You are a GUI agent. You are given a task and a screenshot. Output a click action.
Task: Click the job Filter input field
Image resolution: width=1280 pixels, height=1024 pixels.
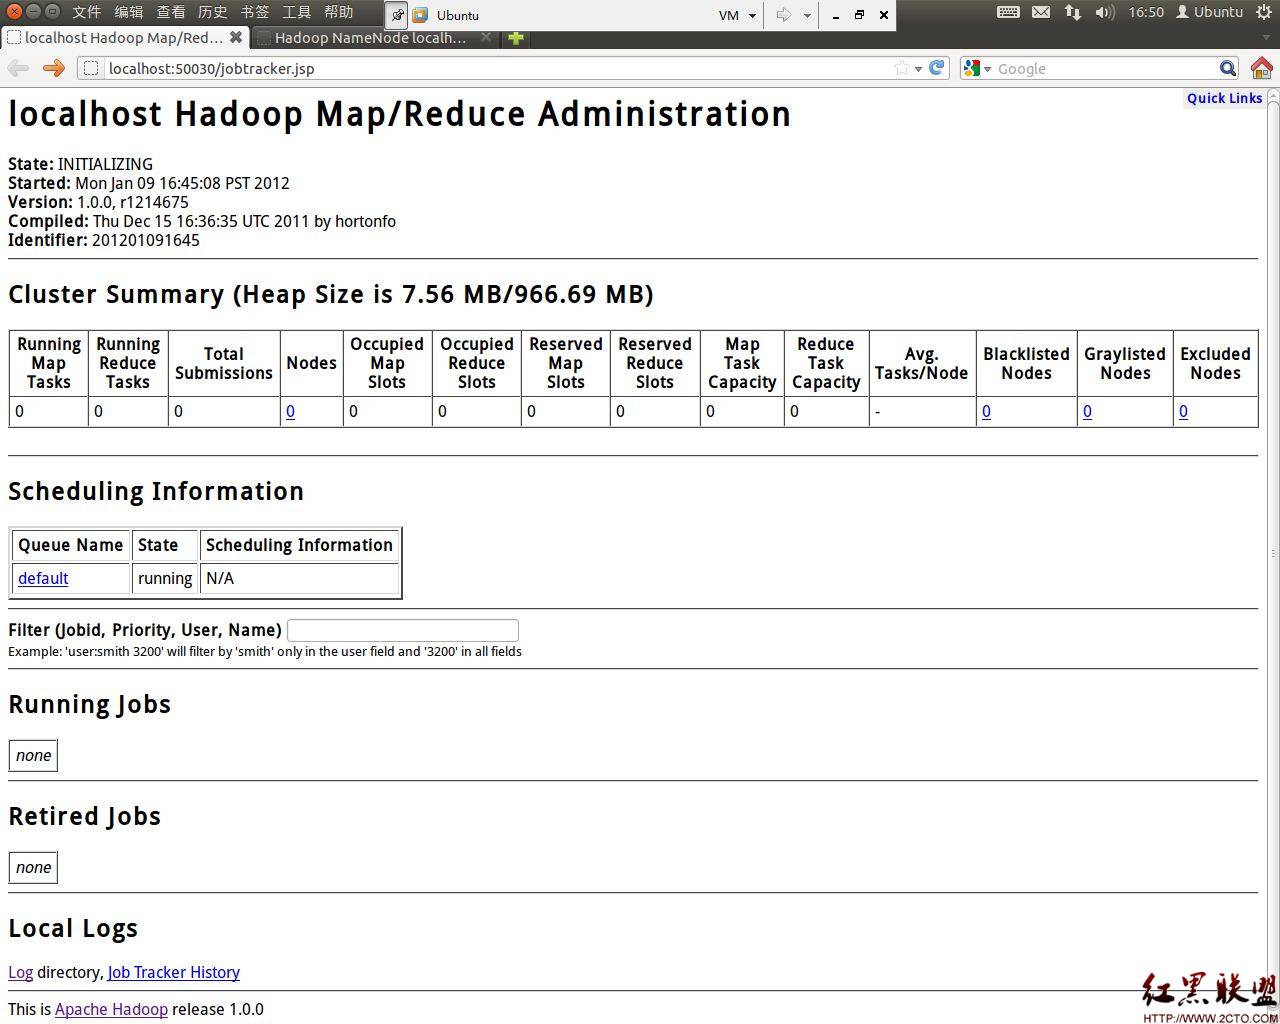pyautogui.click(x=403, y=630)
